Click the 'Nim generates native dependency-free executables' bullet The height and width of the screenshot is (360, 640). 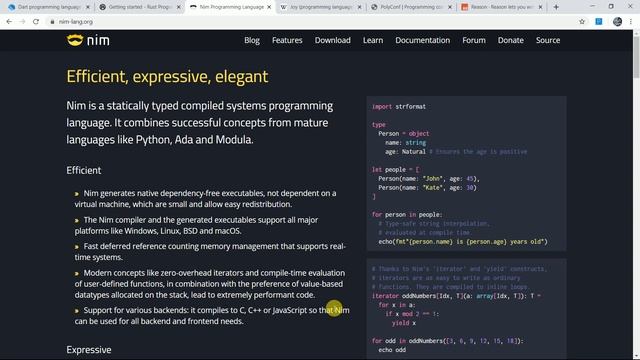(x=205, y=198)
